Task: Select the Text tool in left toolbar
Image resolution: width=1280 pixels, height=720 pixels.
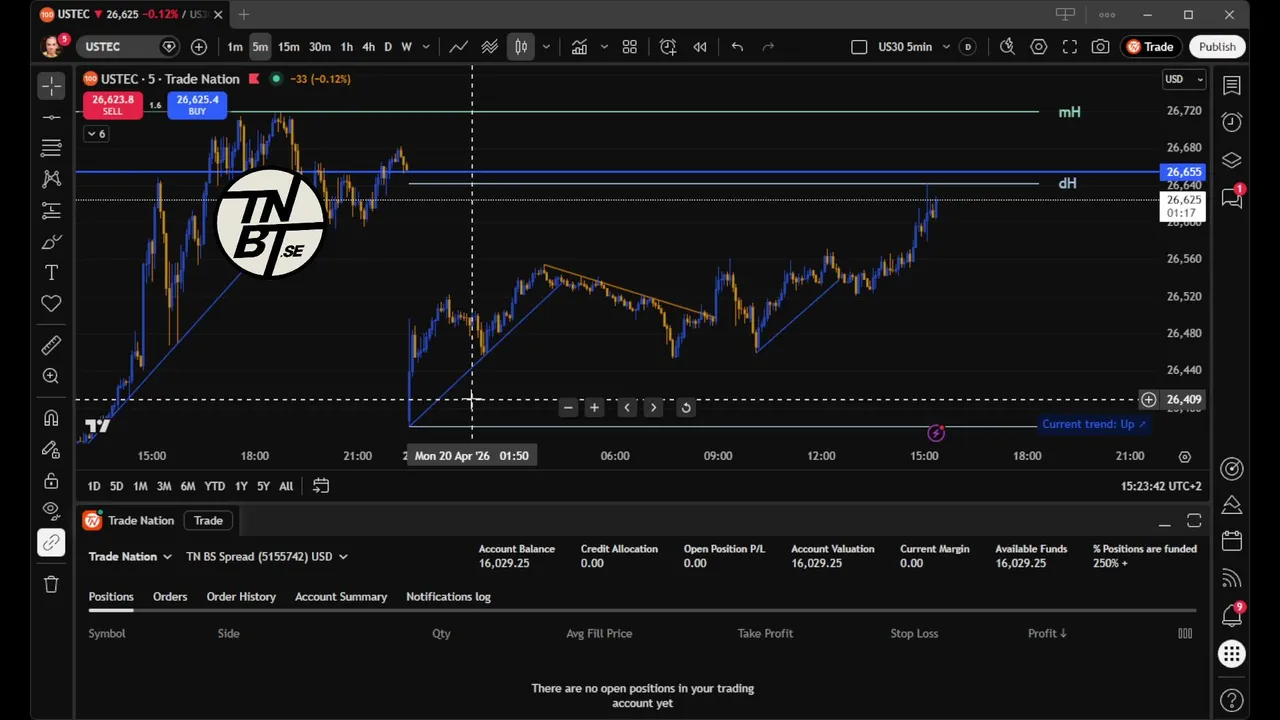Action: [x=51, y=273]
